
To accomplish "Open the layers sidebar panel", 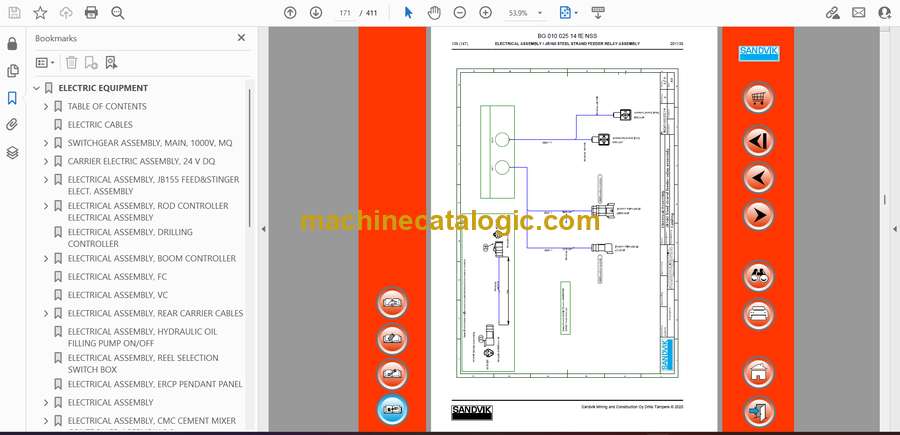I will click(12, 152).
